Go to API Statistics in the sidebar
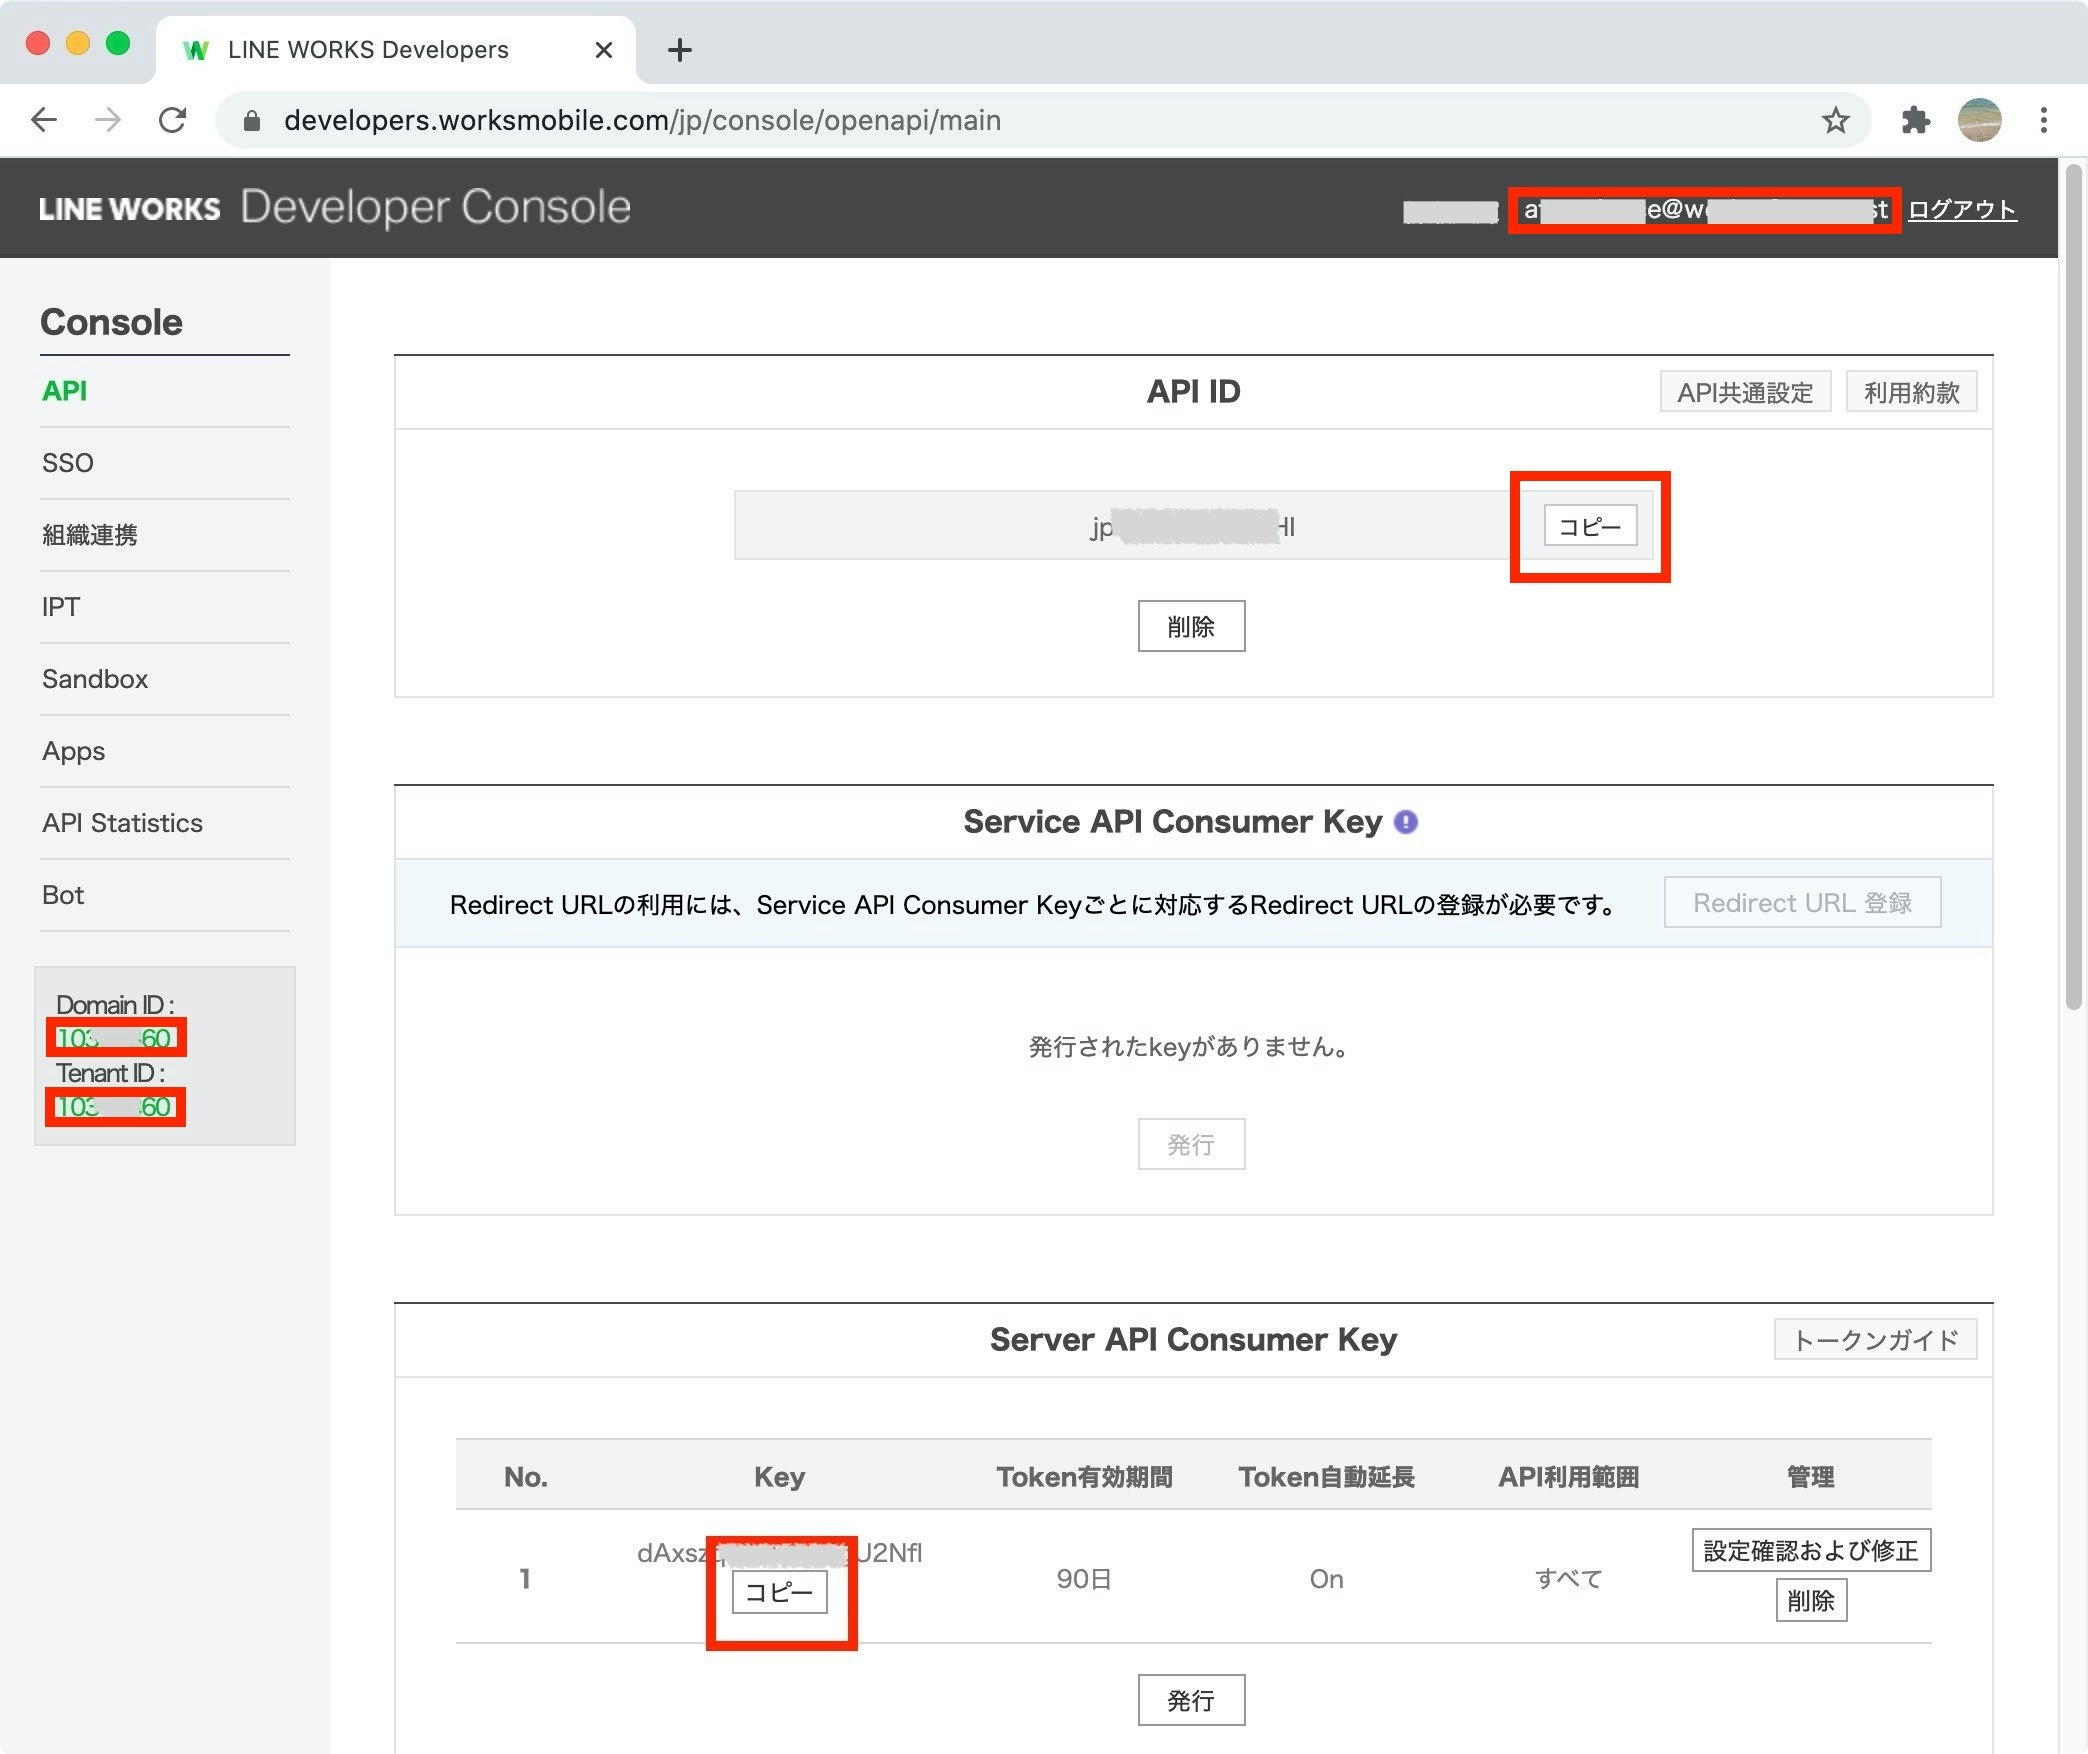 pyautogui.click(x=122, y=823)
